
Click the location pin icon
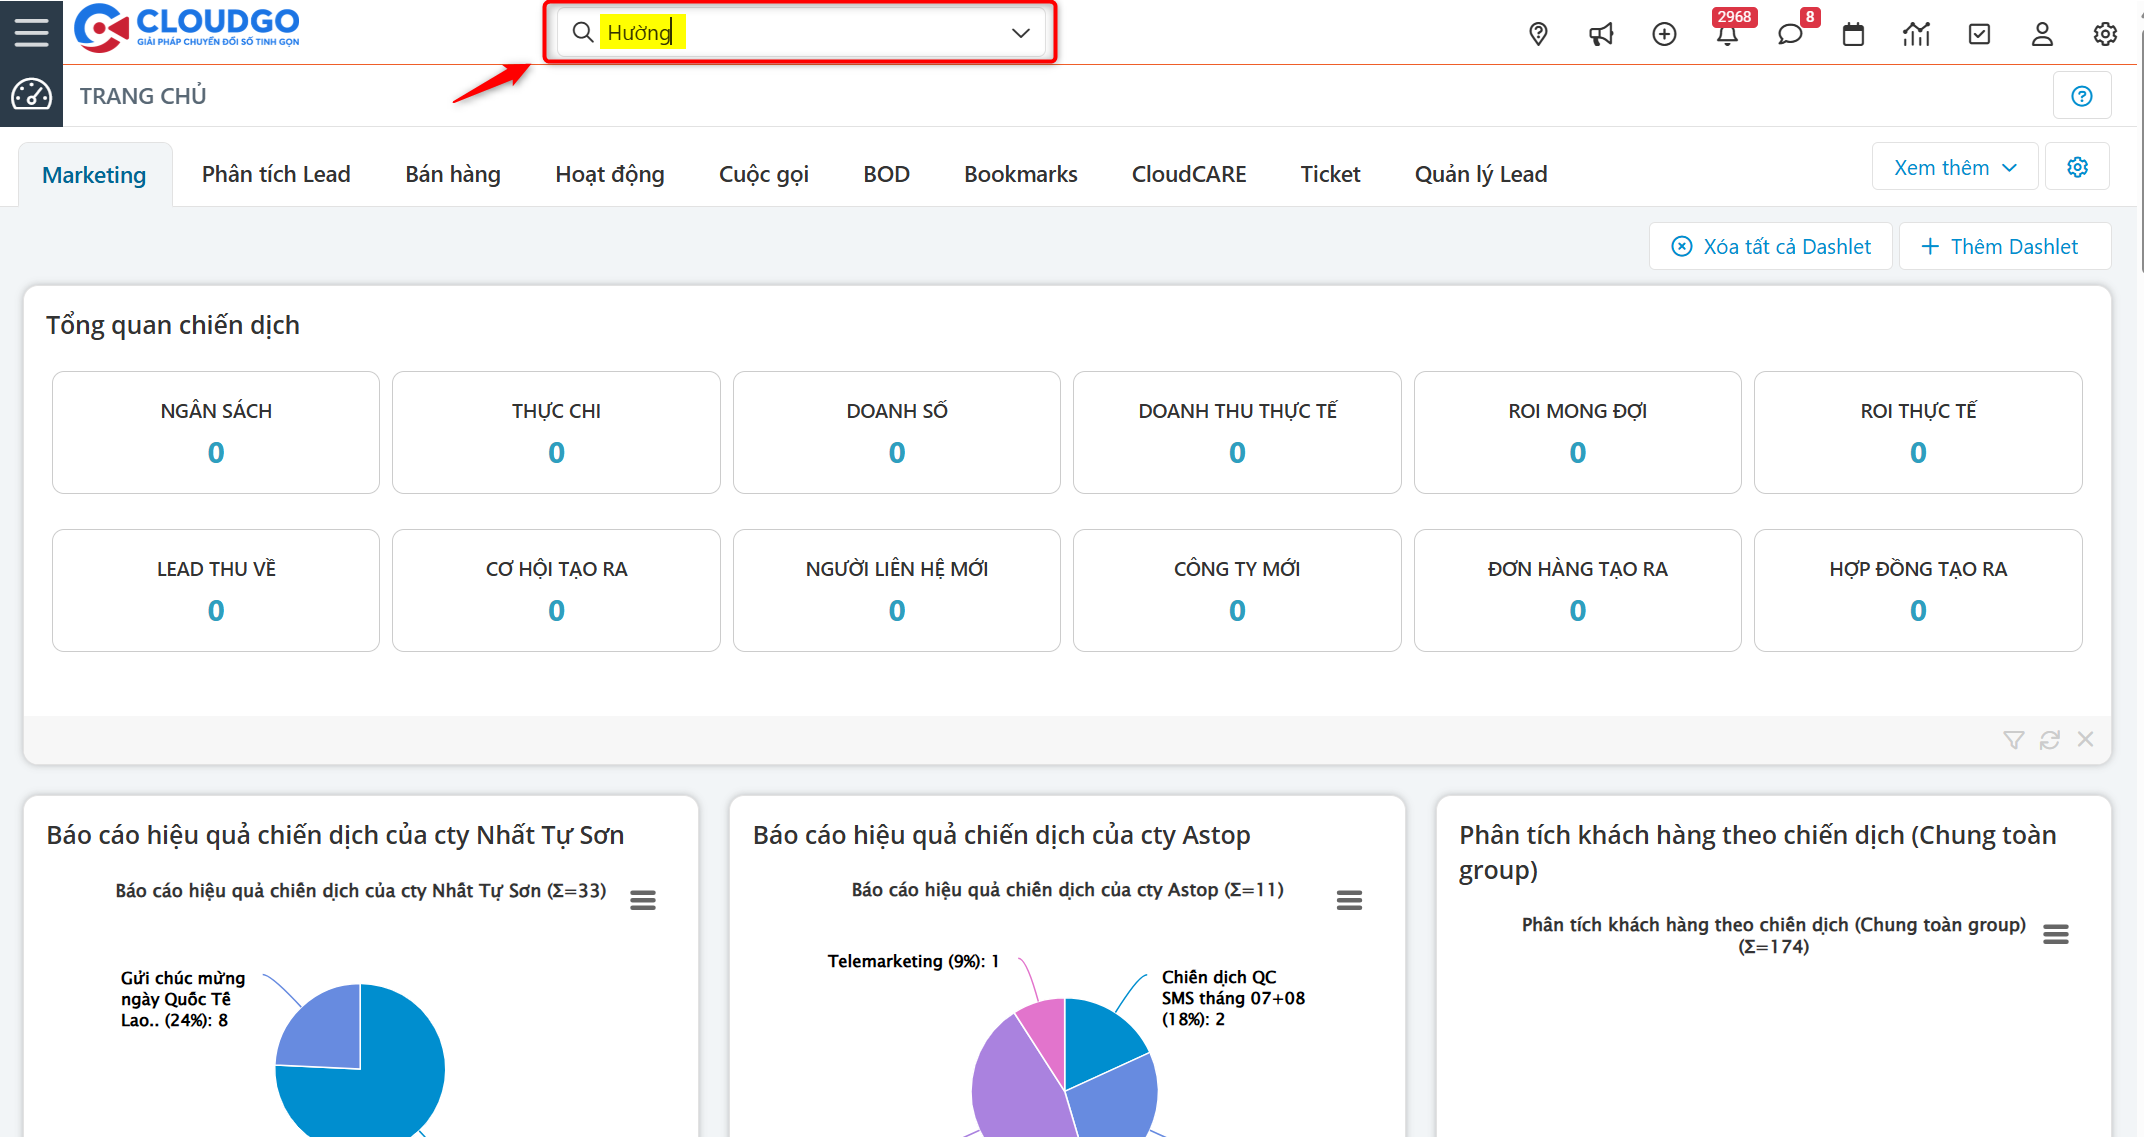[x=1538, y=34]
